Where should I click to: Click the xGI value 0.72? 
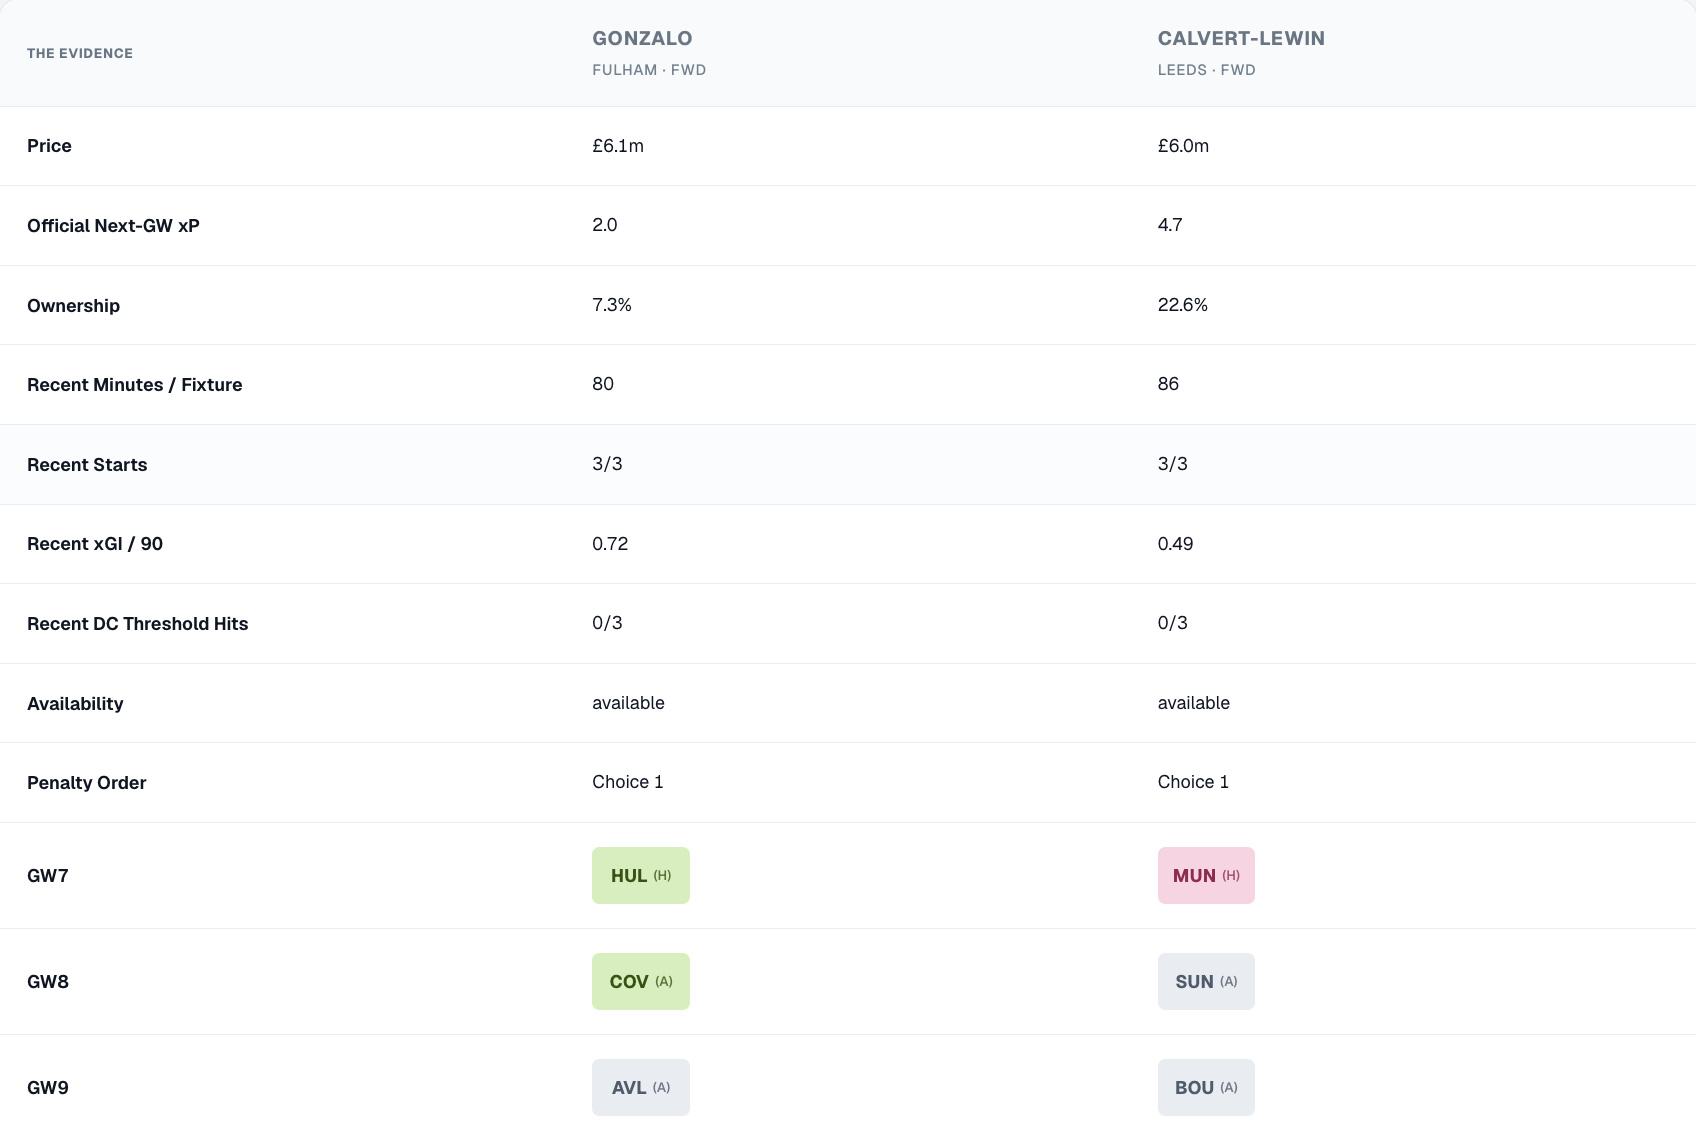click(x=610, y=544)
